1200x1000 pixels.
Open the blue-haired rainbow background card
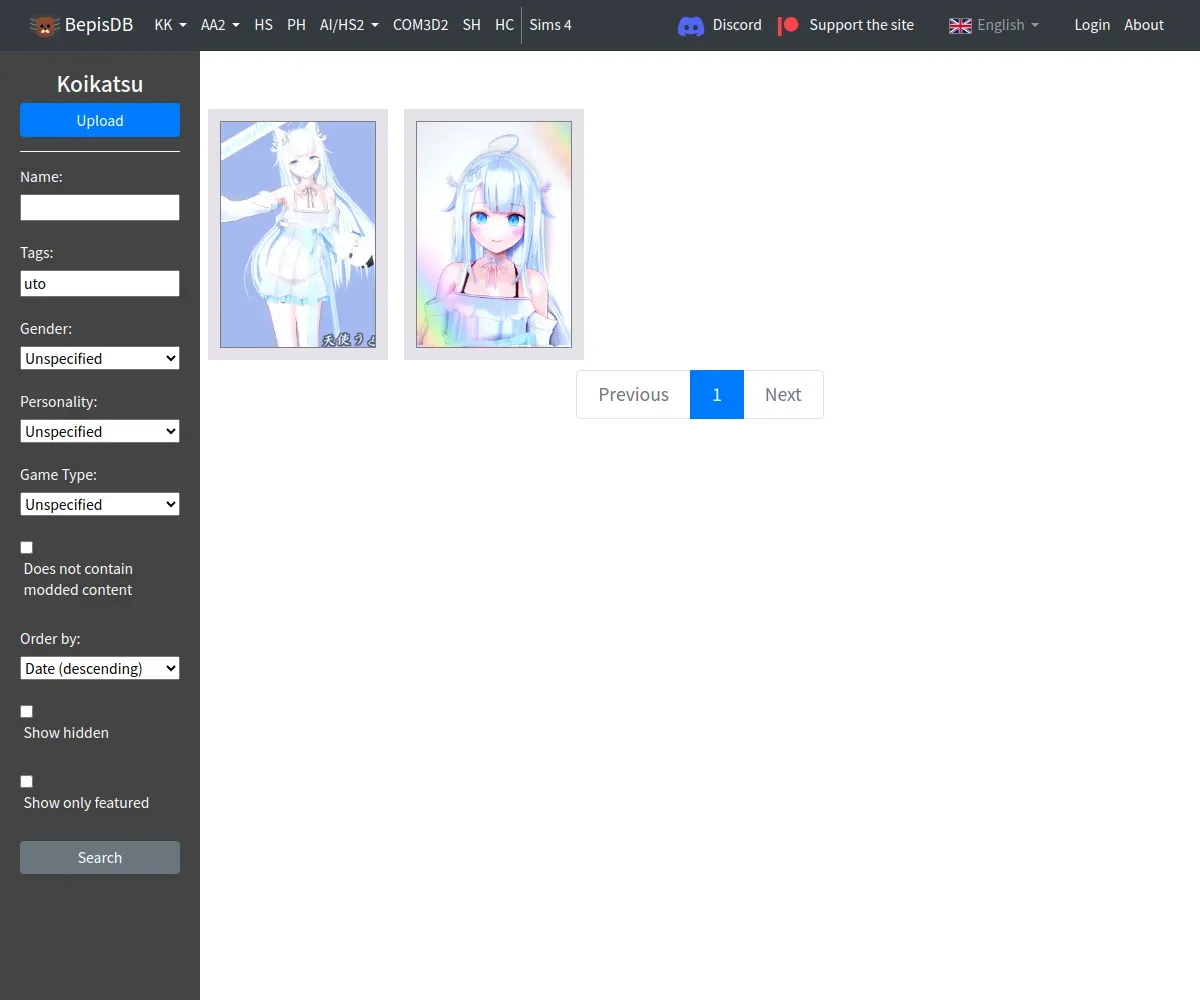494,234
